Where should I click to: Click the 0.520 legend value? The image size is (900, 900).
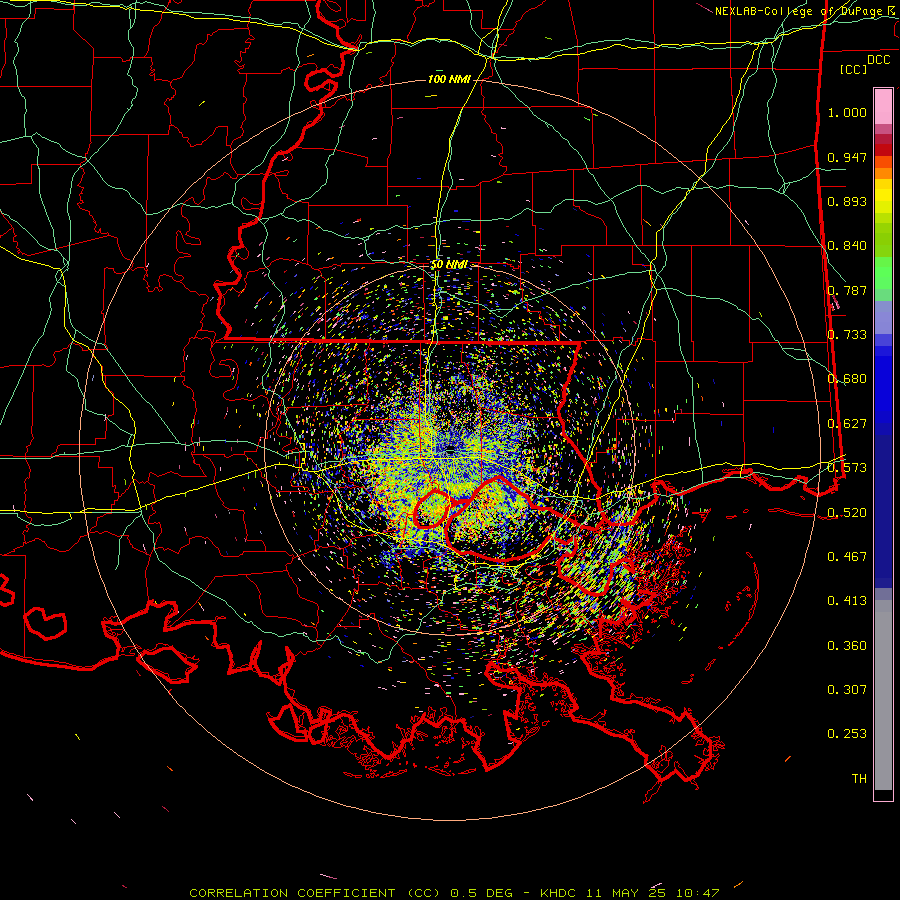click(847, 513)
